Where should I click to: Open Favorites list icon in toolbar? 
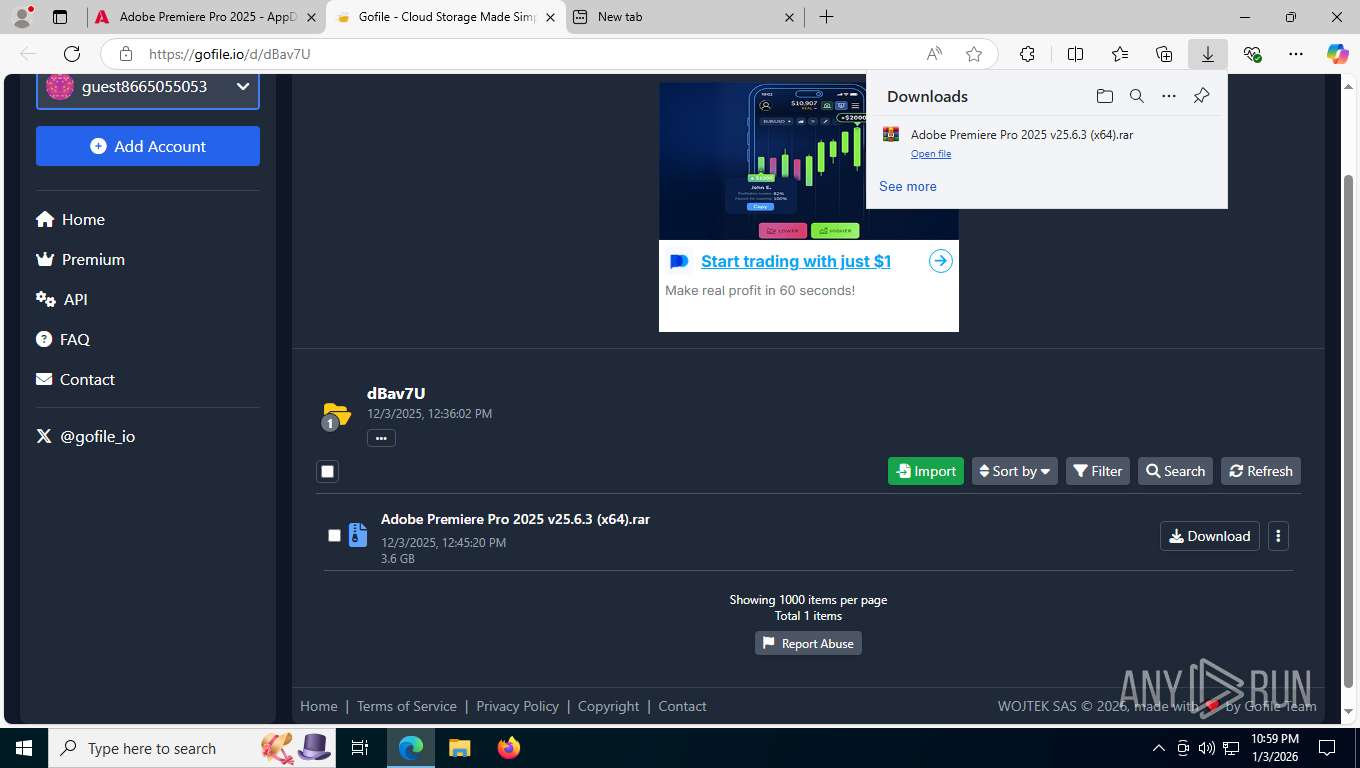pyautogui.click(x=1120, y=54)
